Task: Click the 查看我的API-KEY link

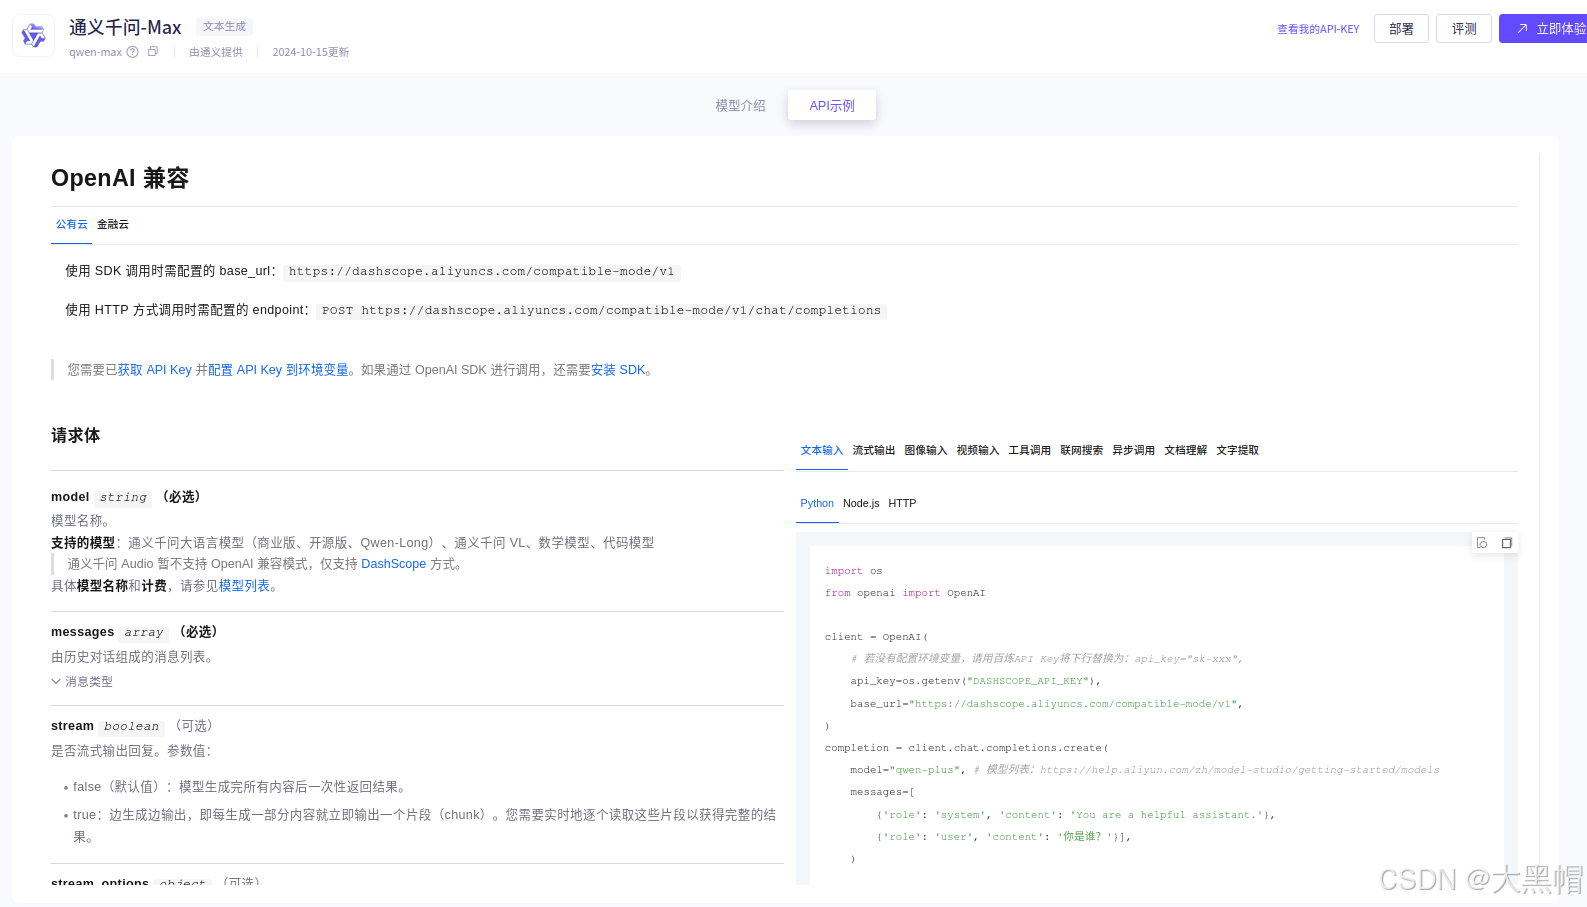Action: (x=1318, y=29)
